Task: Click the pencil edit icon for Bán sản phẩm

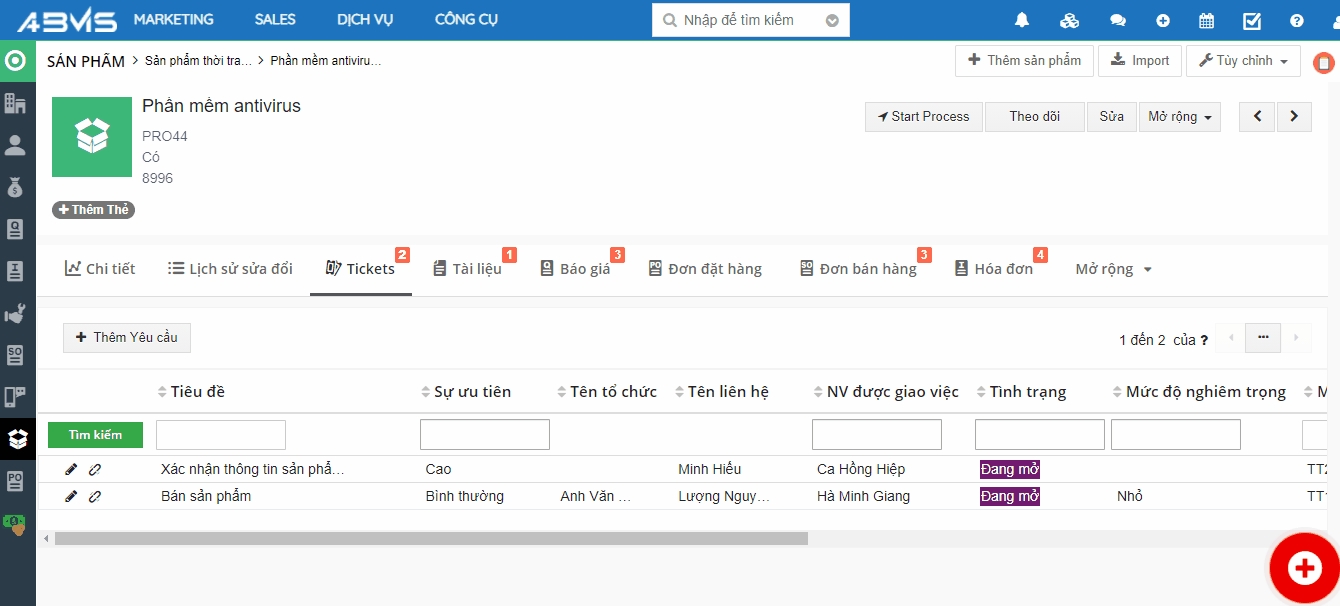Action: pyautogui.click(x=71, y=496)
